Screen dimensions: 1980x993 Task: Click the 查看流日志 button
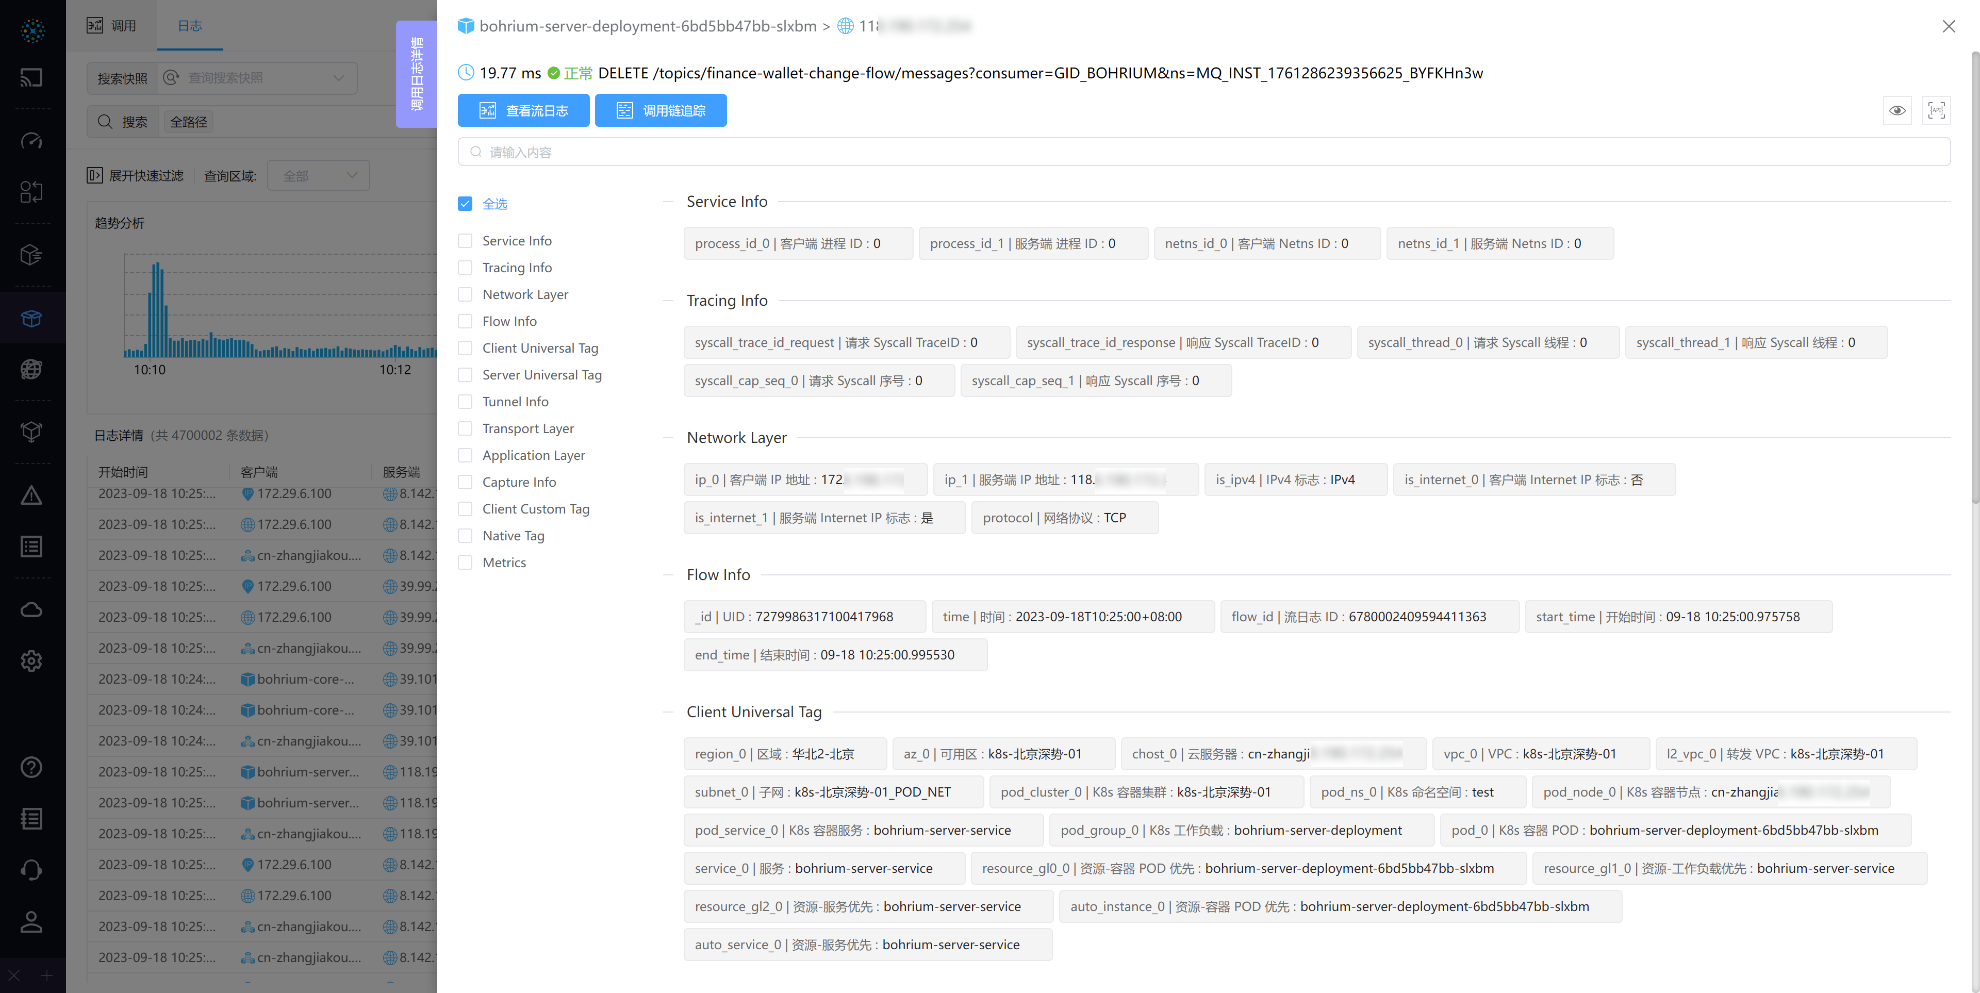pos(523,111)
